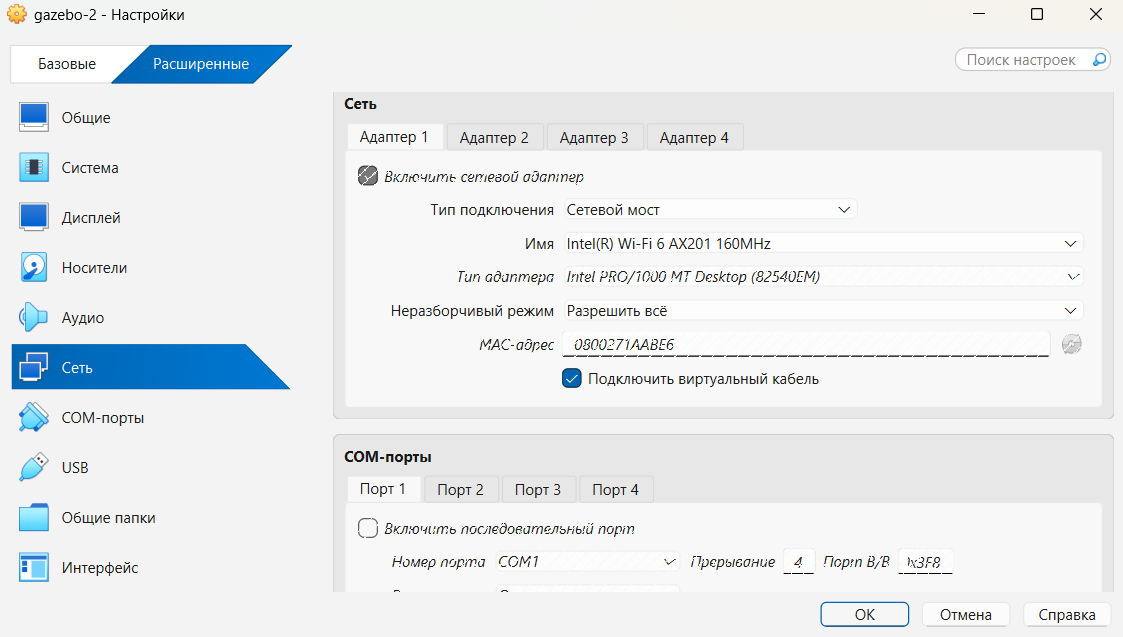This screenshot has width=1123, height=637.
Task: Enable Включить последовательный порт checkbox
Action: pyautogui.click(x=367, y=528)
